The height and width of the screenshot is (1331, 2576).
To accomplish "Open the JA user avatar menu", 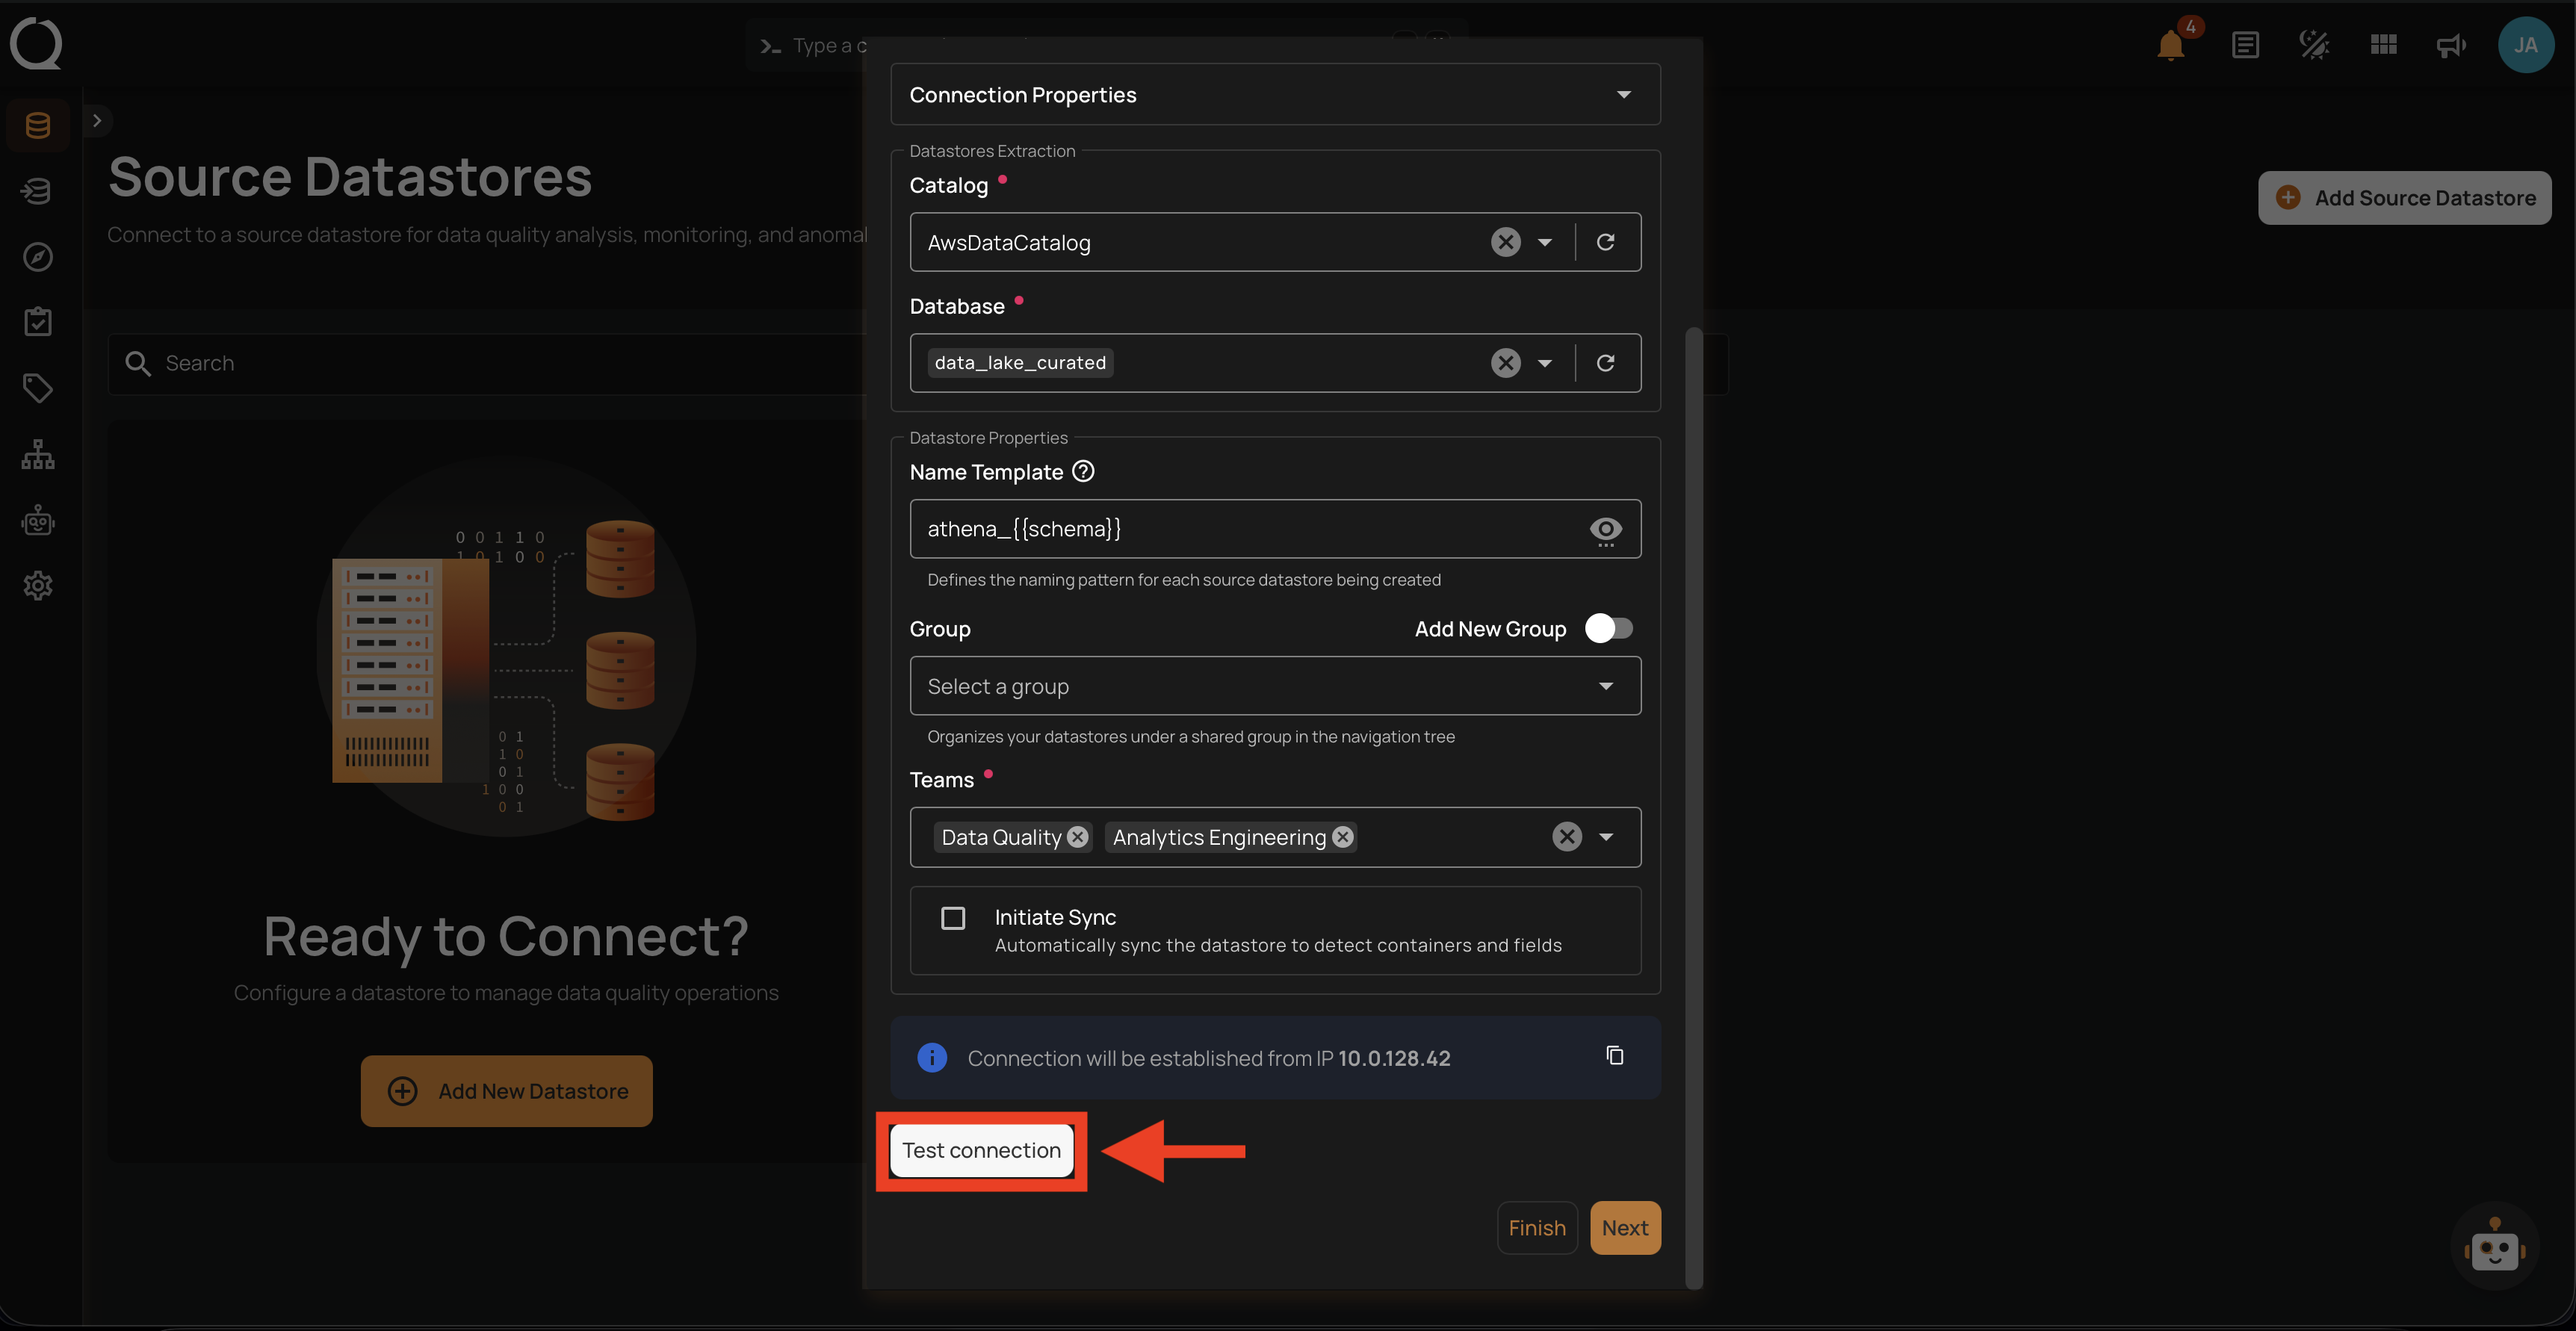I will tap(2526, 45).
